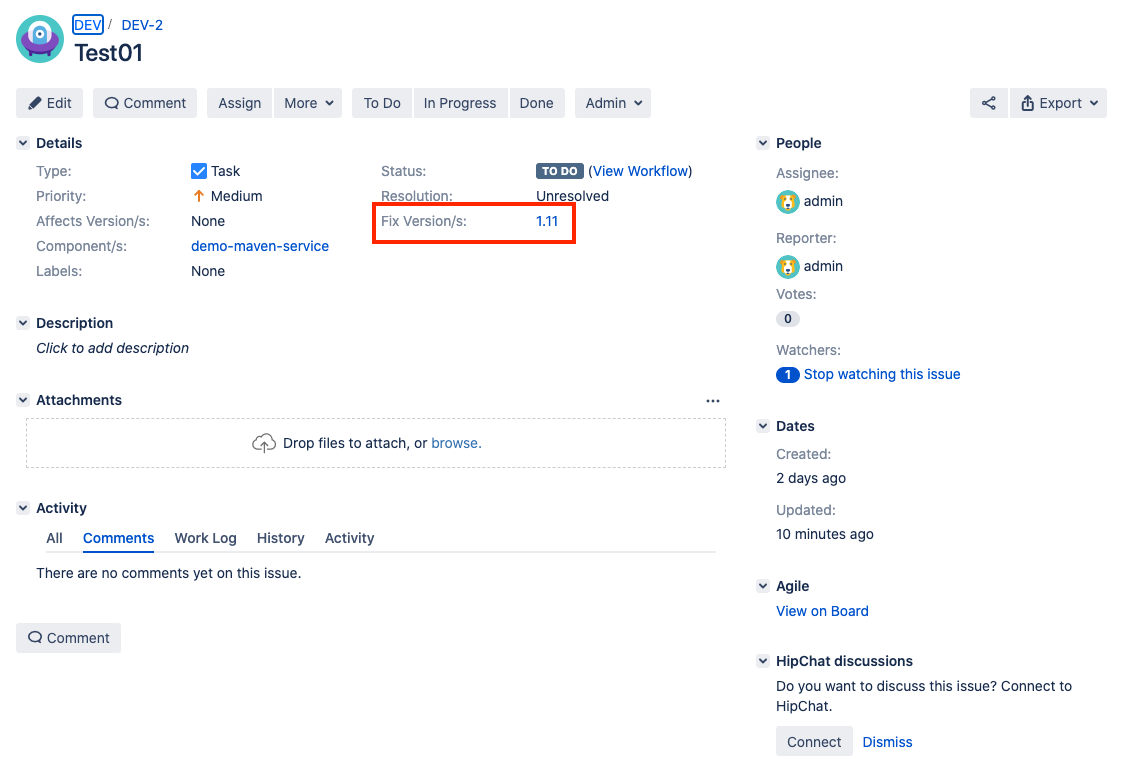
Task: Open the View Workflow link
Action: 642,171
